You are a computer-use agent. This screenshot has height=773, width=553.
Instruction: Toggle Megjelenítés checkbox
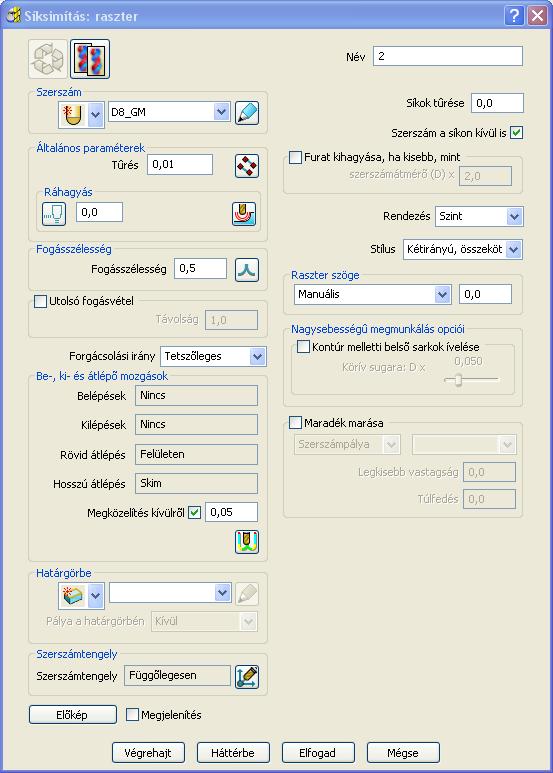coord(132,714)
